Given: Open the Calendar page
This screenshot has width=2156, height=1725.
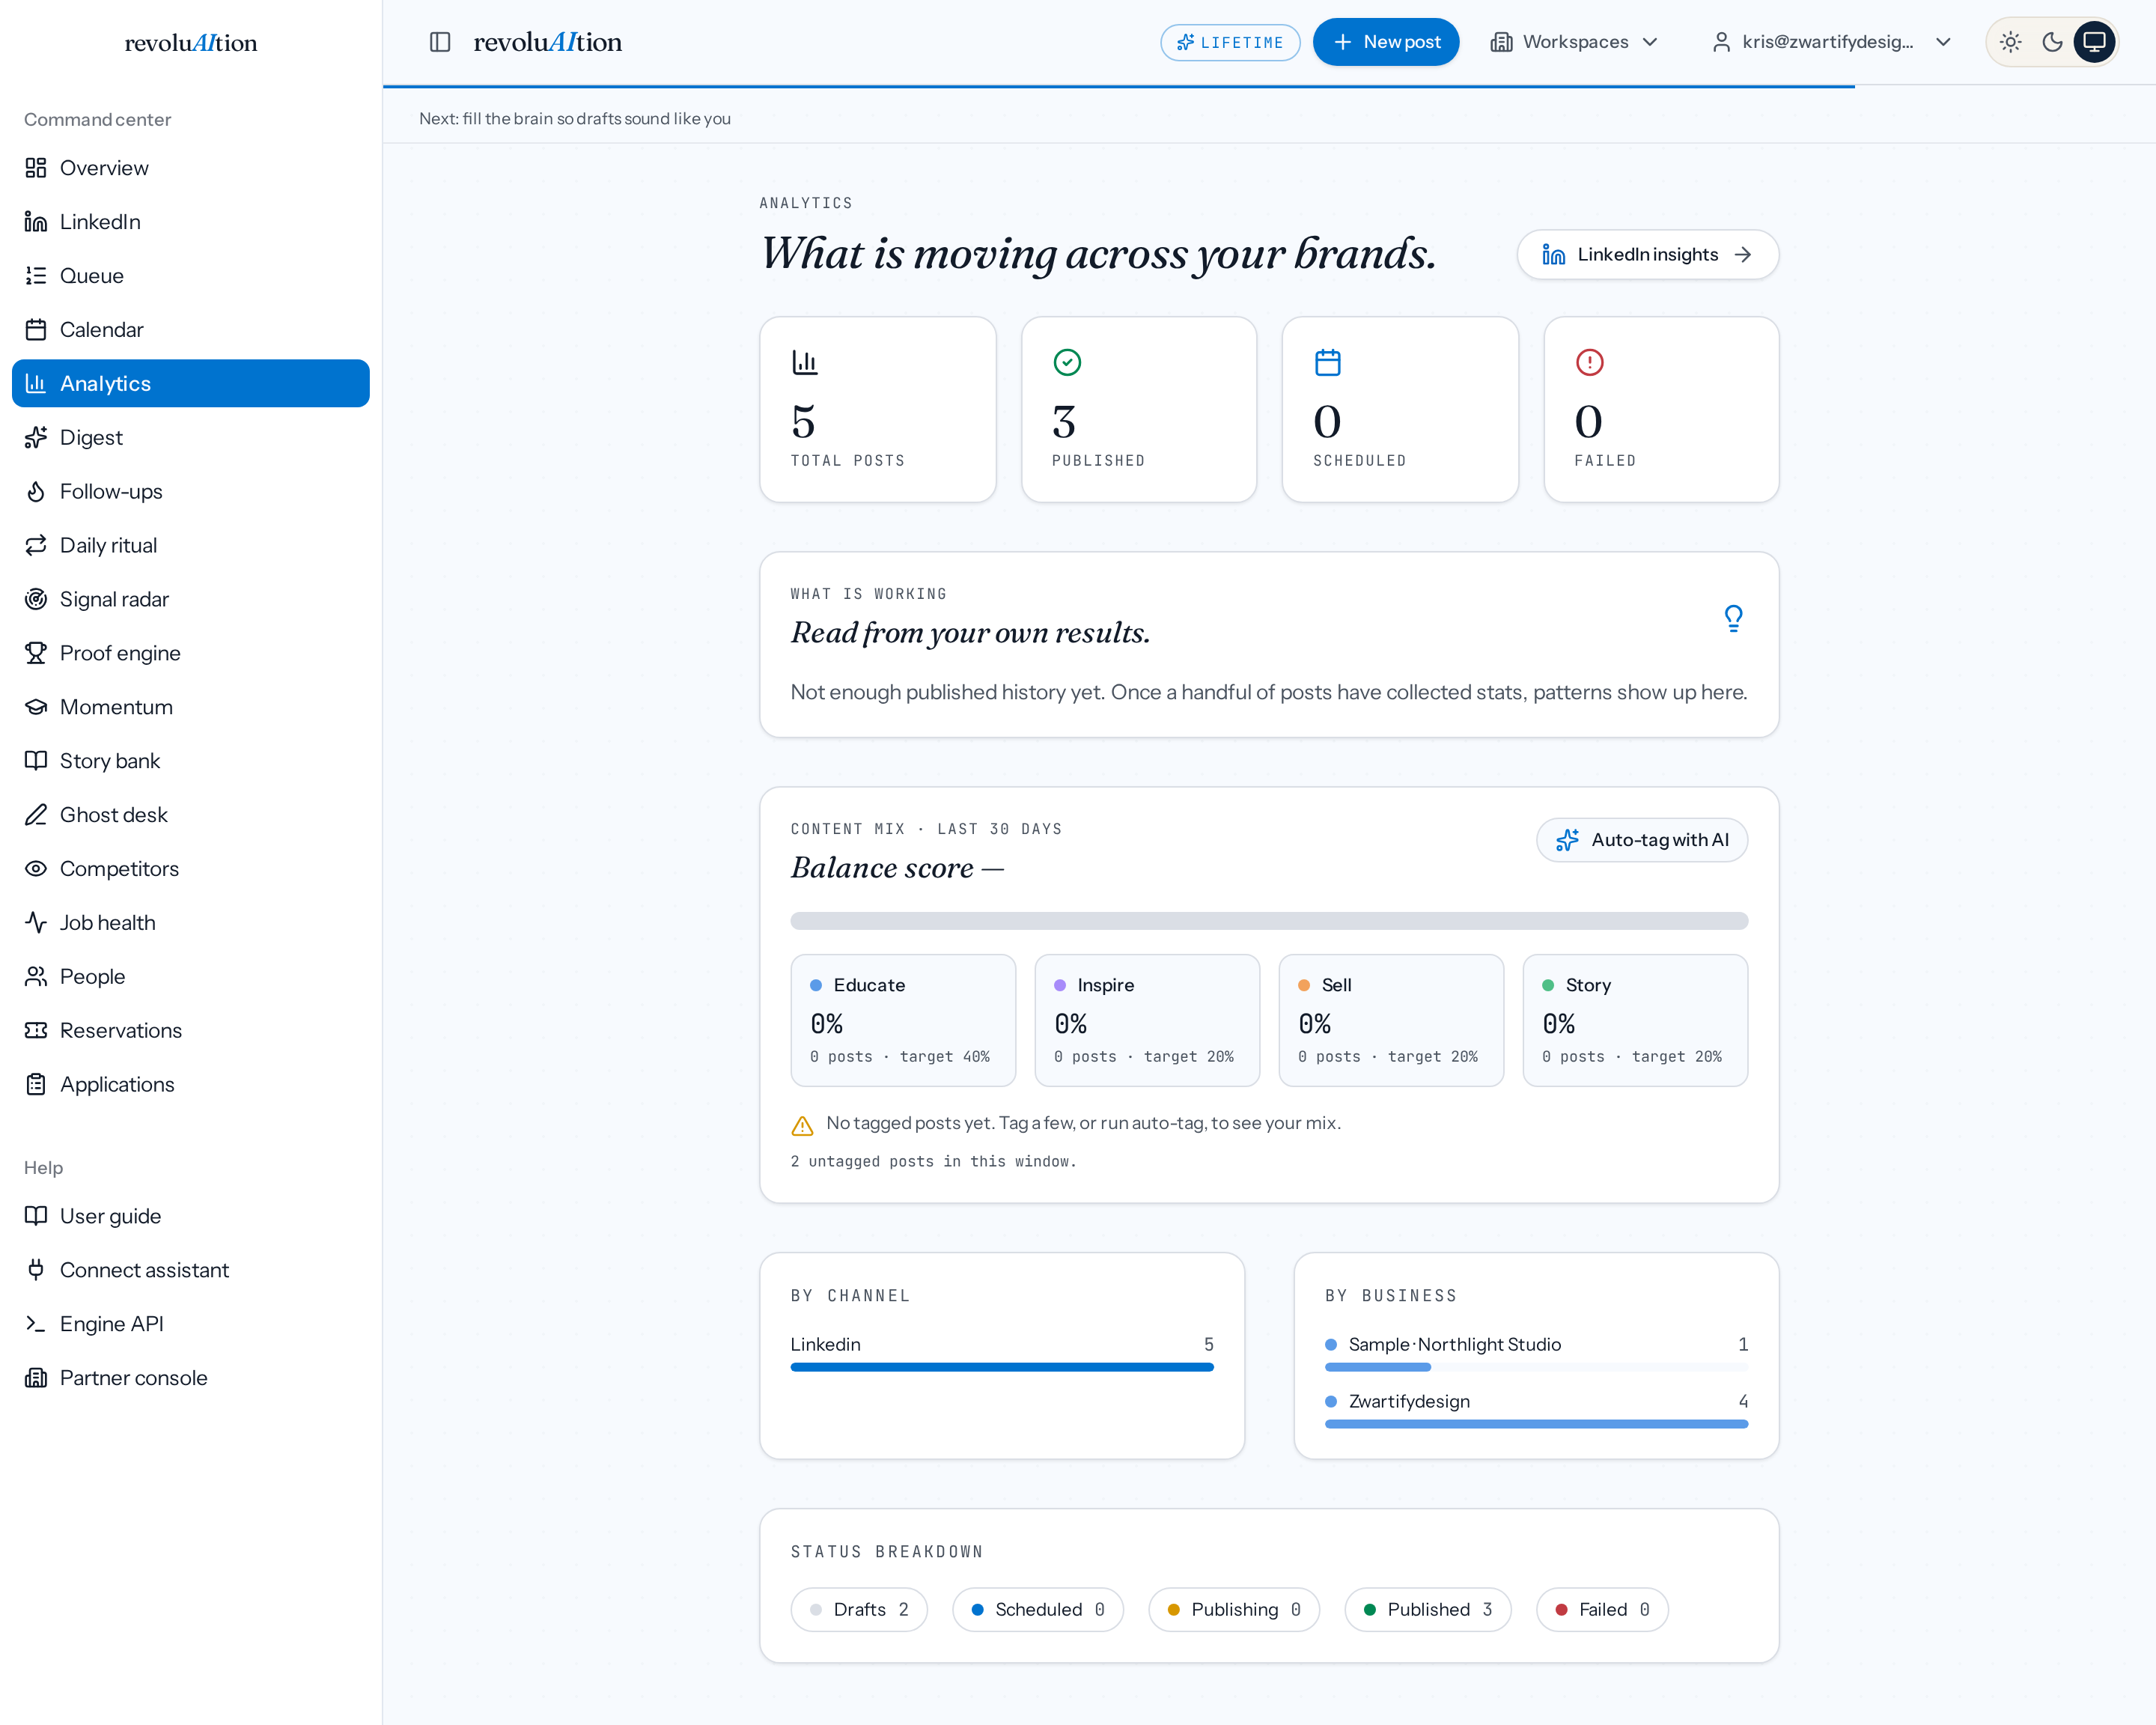Looking at the screenshot, I should (191, 330).
